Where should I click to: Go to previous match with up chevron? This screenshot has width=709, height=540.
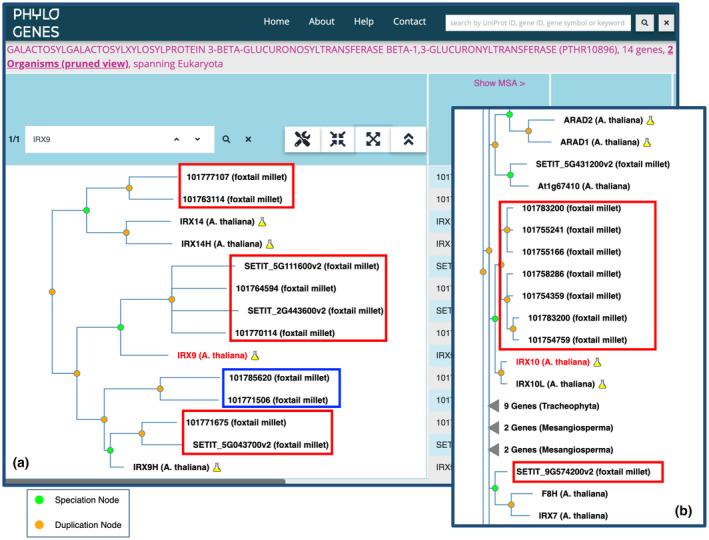tap(176, 140)
